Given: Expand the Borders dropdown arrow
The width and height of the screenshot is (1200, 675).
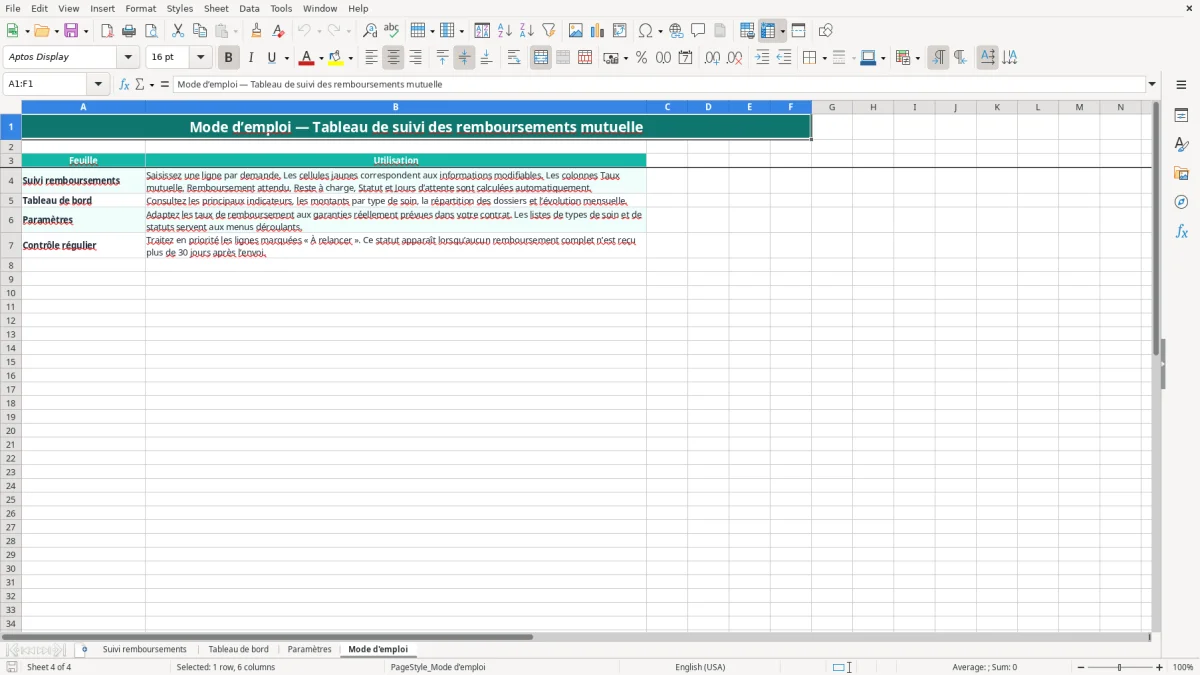Looking at the screenshot, I should coord(824,58).
